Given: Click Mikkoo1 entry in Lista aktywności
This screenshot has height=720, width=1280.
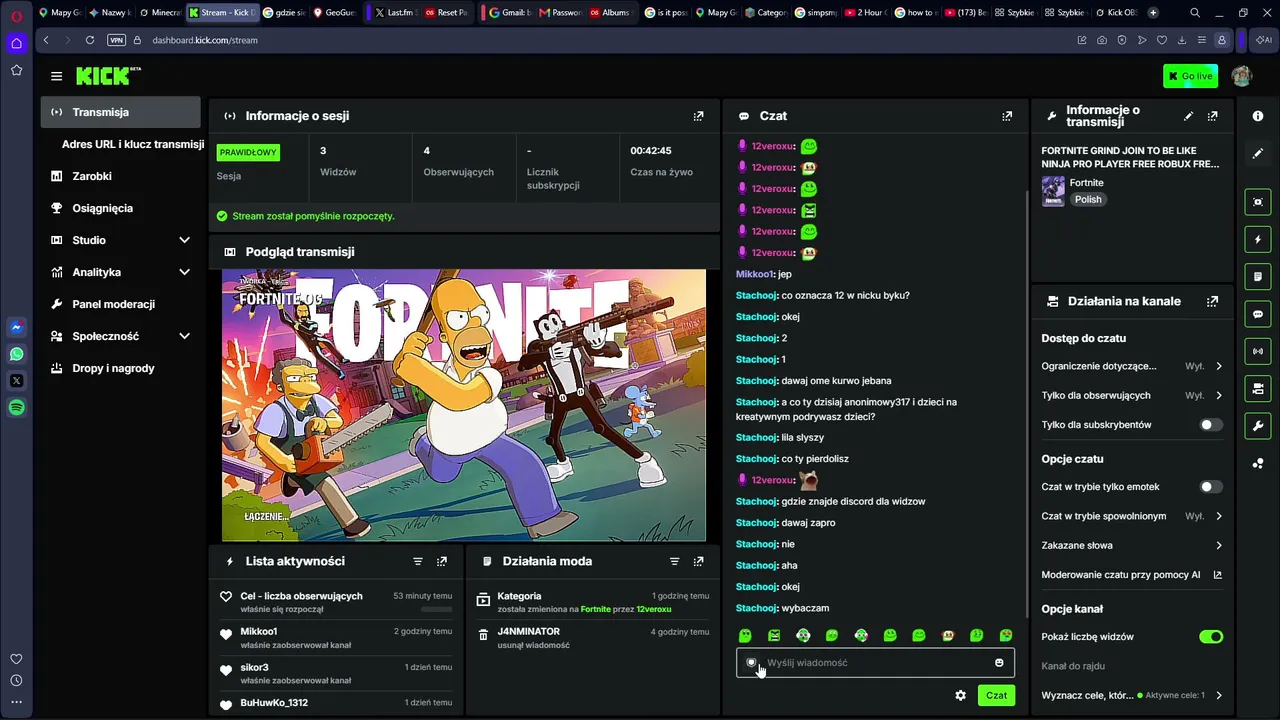Looking at the screenshot, I should click(x=335, y=638).
